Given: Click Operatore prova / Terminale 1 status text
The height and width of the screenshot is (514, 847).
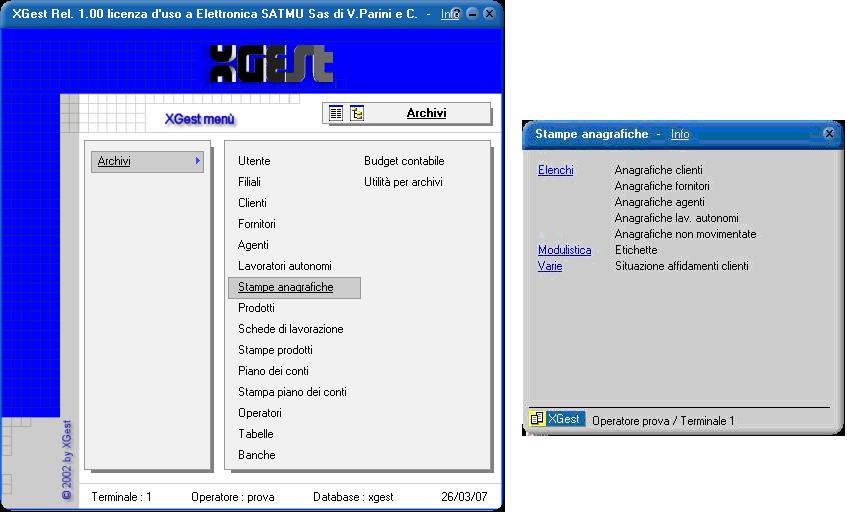Looking at the screenshot, I should (x=663, y=421).
